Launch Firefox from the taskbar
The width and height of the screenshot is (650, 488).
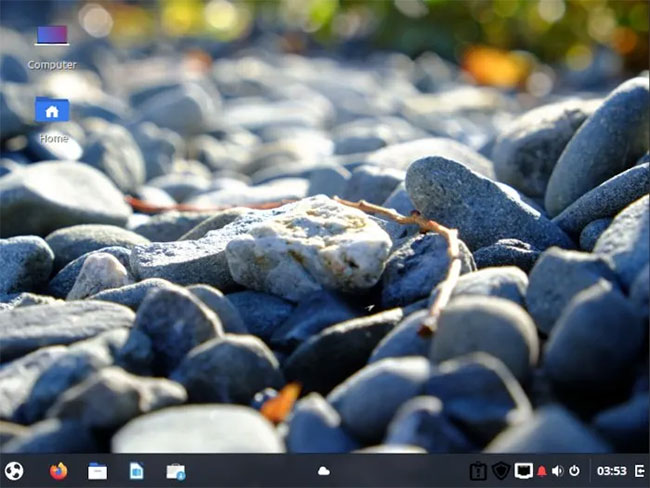click(58, 471)
